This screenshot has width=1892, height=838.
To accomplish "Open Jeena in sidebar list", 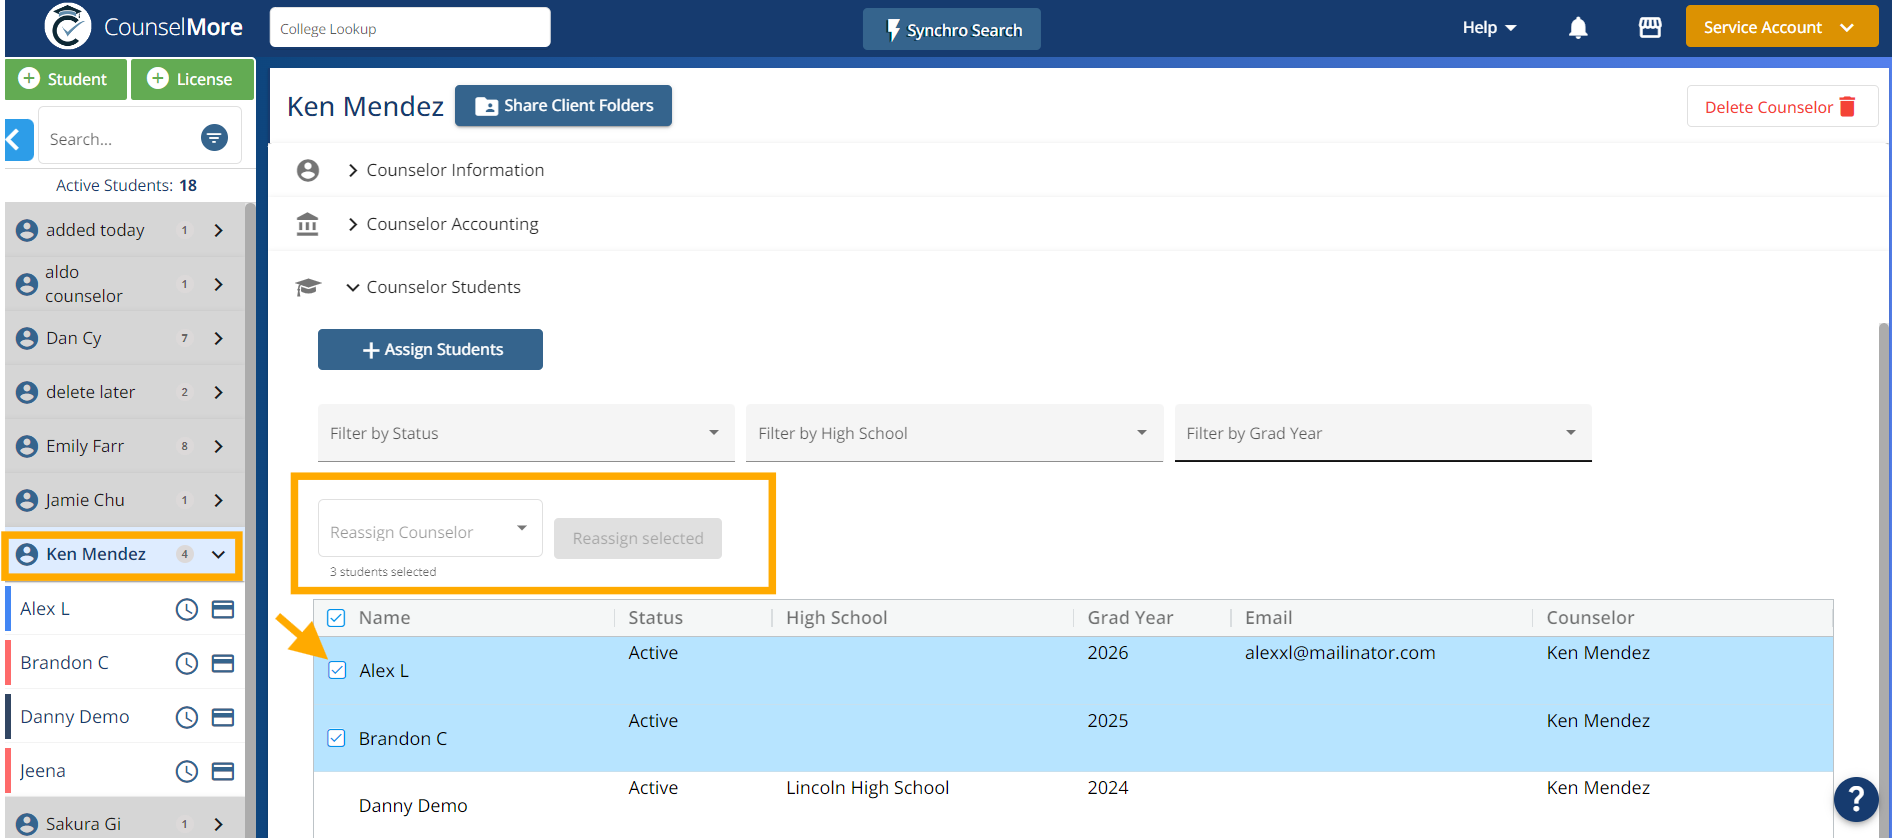I will click(43, 771).
